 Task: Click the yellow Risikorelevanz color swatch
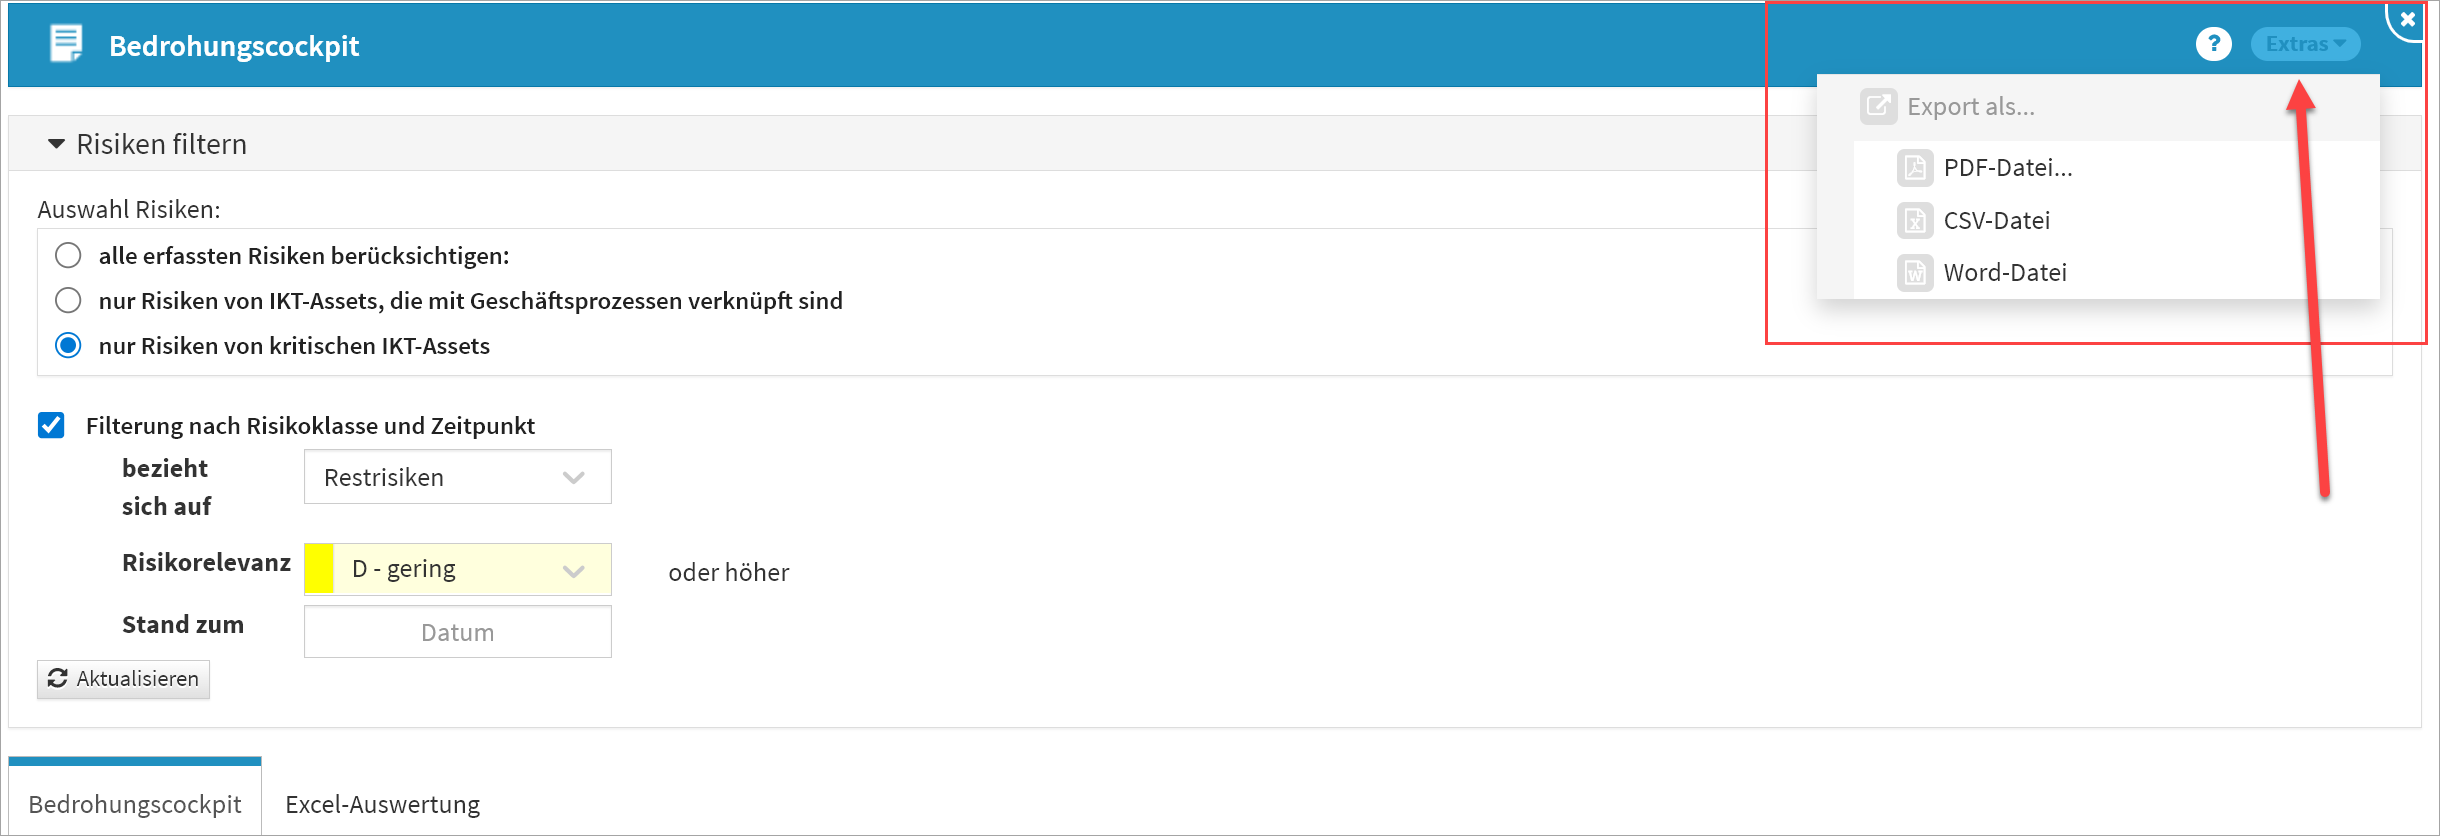[319, 570]
